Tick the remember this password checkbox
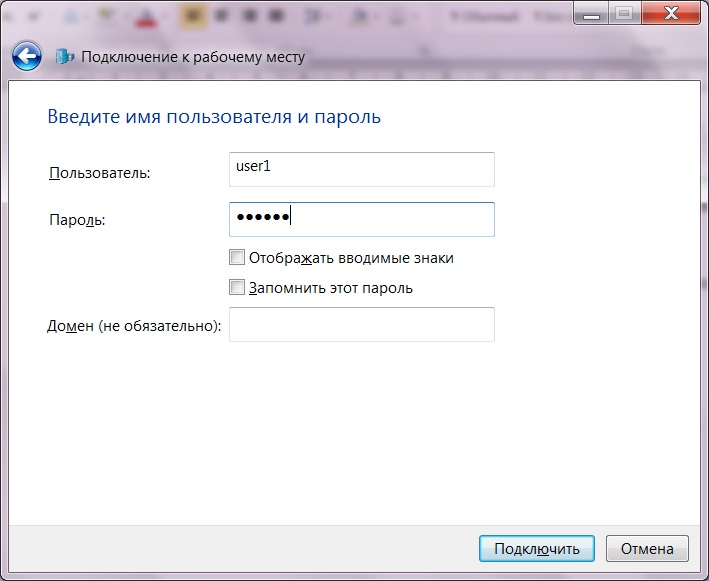The height and width of the screenshot is (581, 709). tap(237, 288)
